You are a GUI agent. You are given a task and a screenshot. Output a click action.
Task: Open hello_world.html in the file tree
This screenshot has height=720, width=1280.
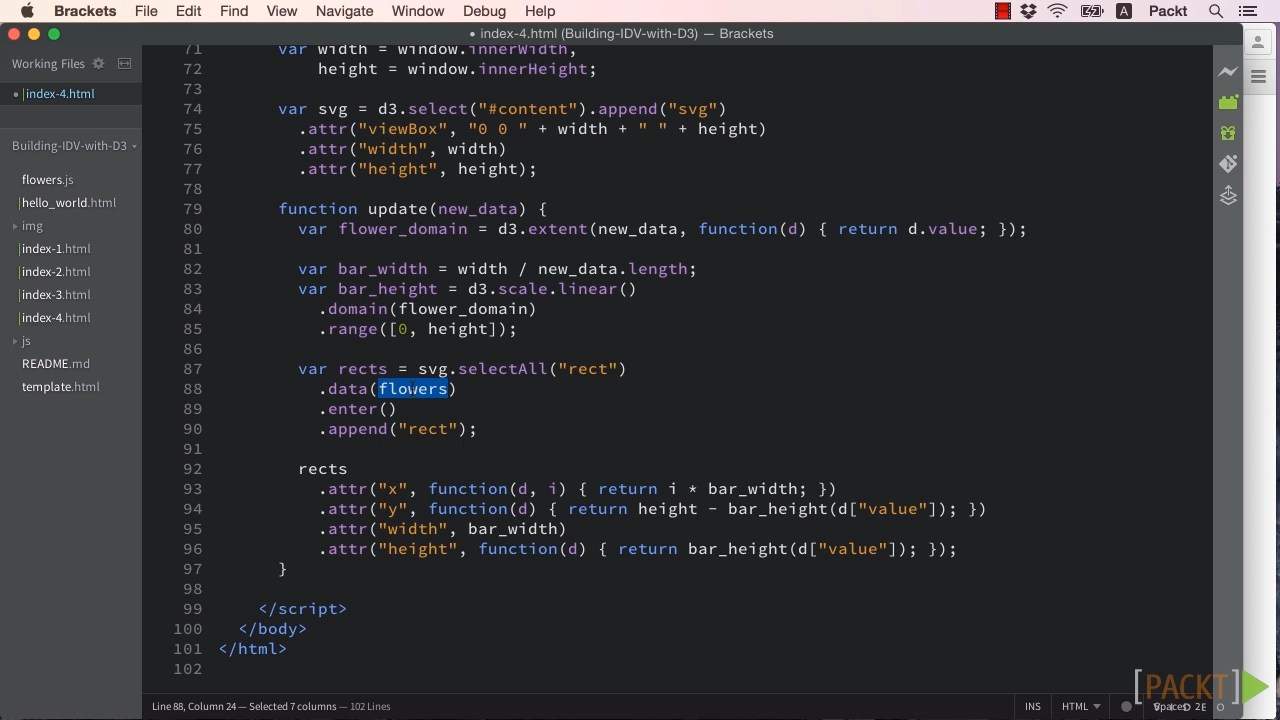[69, 203]
